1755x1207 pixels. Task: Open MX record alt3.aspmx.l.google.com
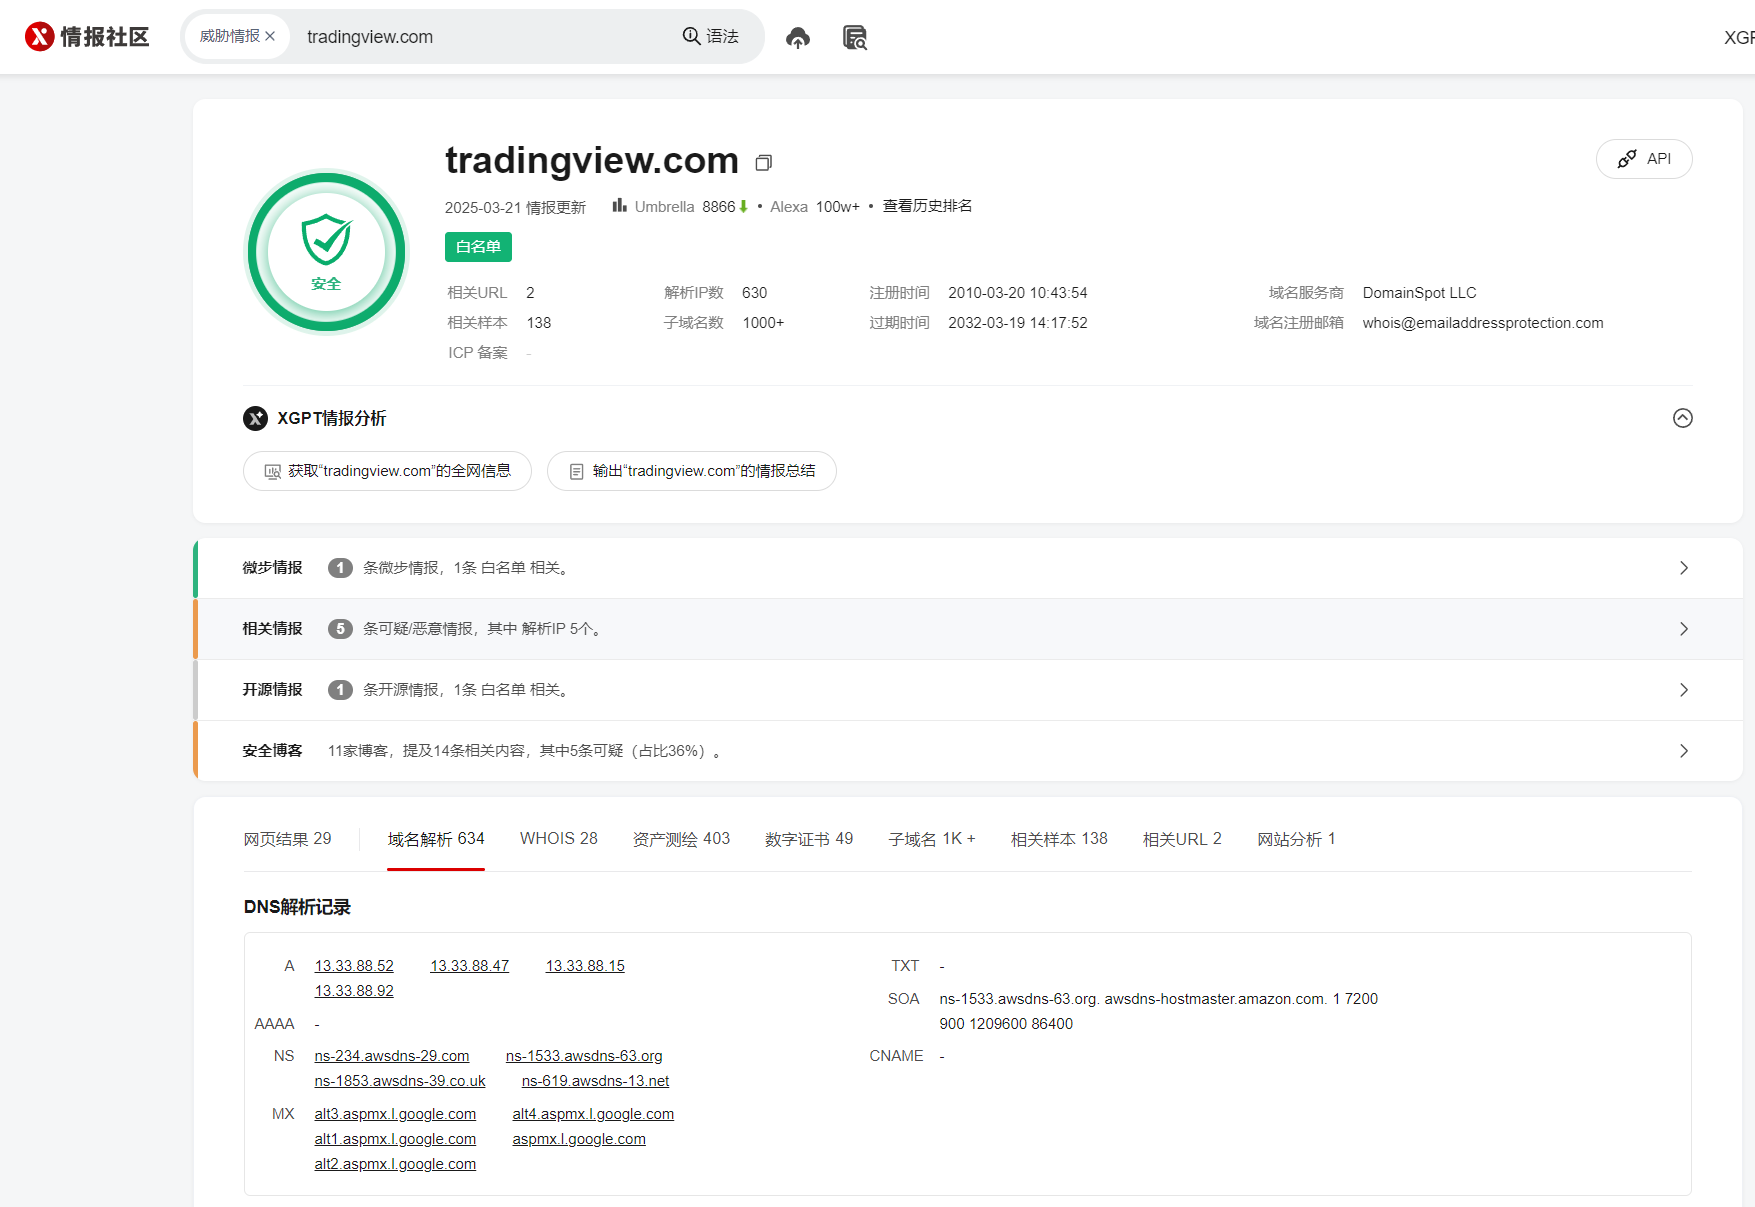[x=395, y=1114]
